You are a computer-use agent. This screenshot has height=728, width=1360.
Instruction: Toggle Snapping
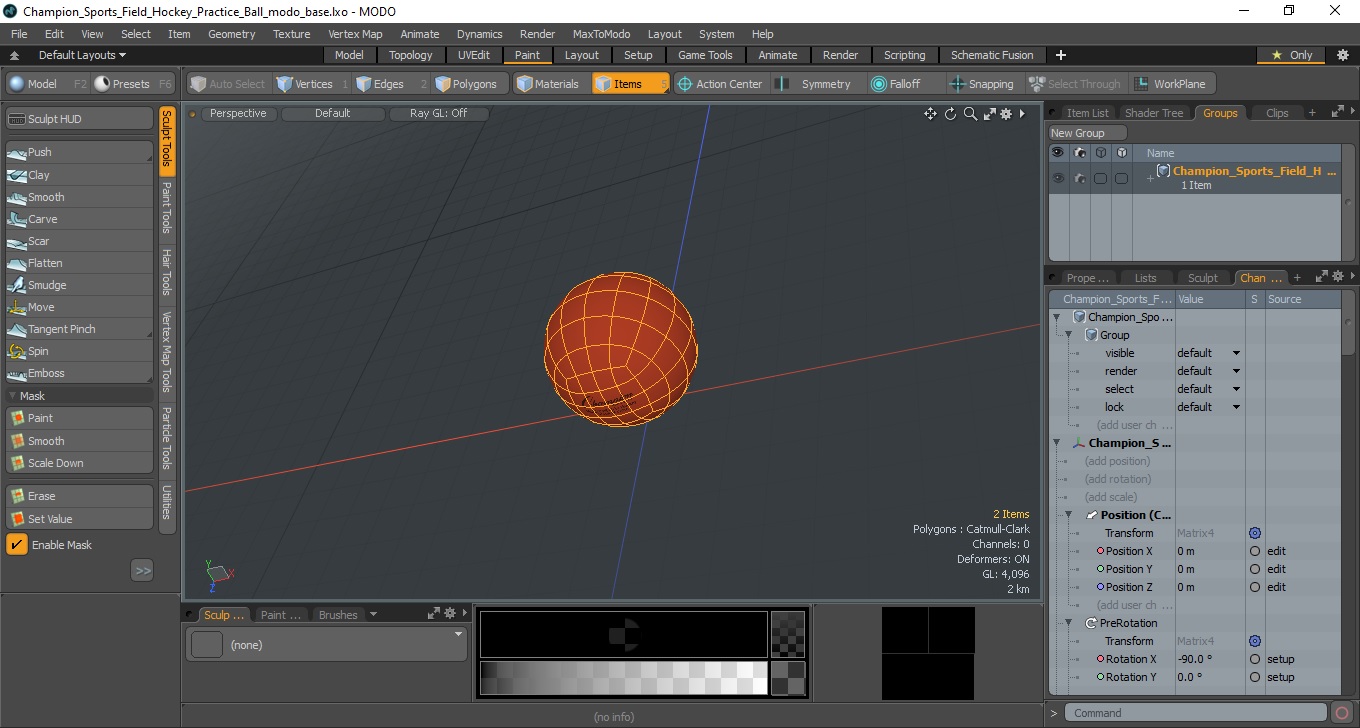click(x=983, y=84)
